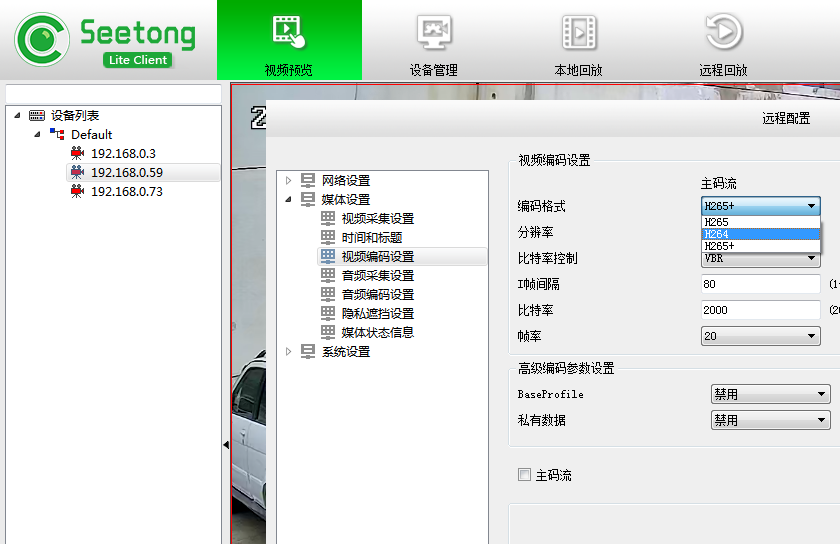Image resolution: width=840 pixels, height=544 pixels.
Task: Collapse the 媒体设置 node
Action: (x=288, y=199)
